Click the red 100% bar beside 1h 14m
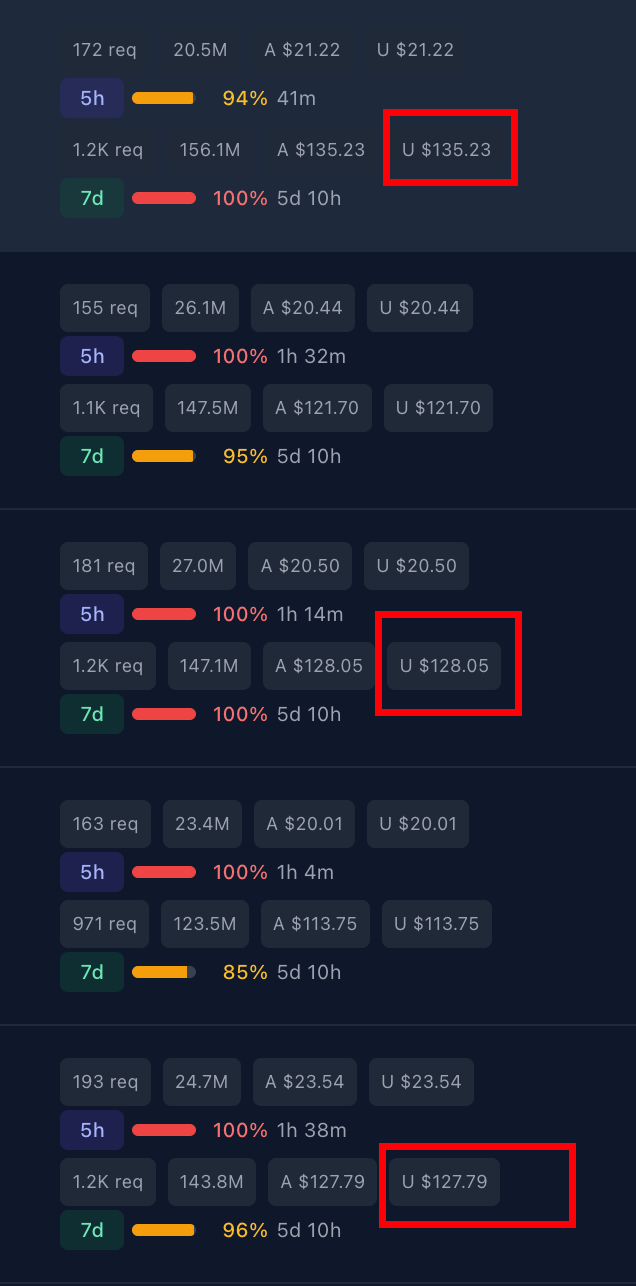The width and height of the screenshot is (636, 1286). click(164, 614)
